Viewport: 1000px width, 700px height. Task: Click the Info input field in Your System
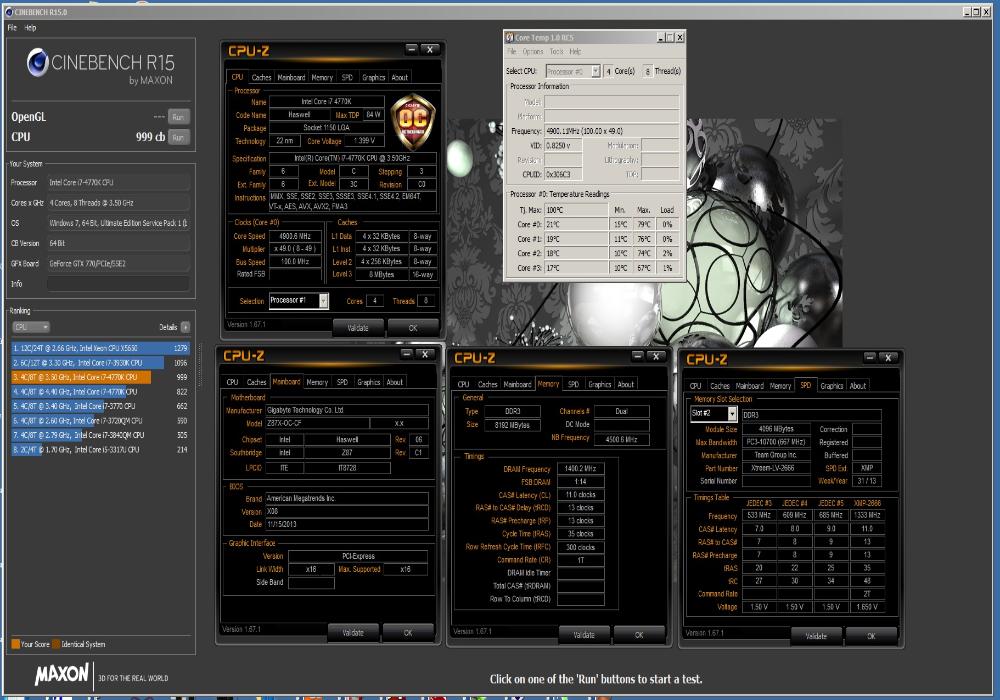[x=118, y=284]
